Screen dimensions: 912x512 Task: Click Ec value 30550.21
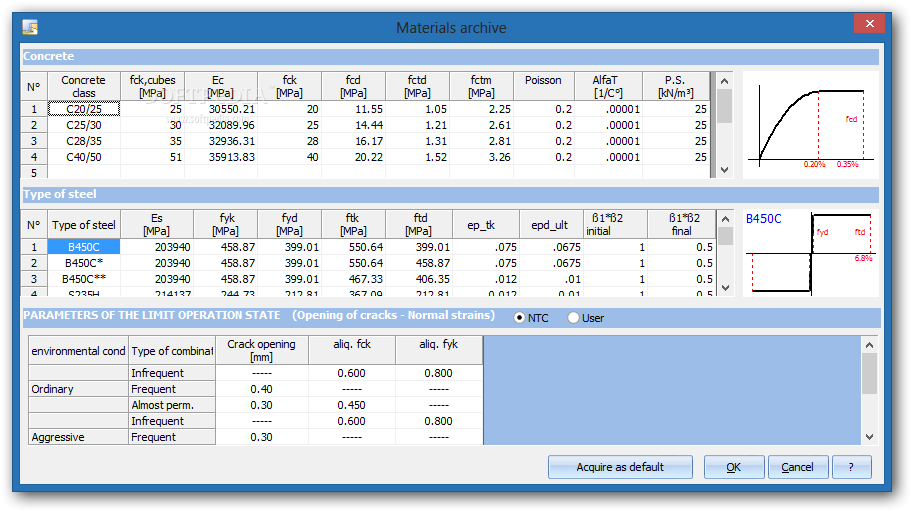pyautogui.click(x=231, y=109)
